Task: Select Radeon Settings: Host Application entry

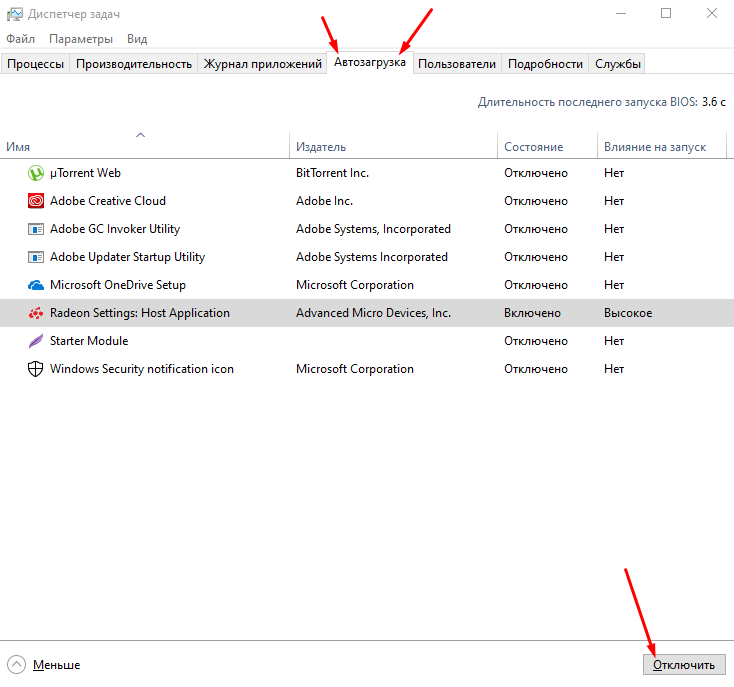Action: coord(139,313)
